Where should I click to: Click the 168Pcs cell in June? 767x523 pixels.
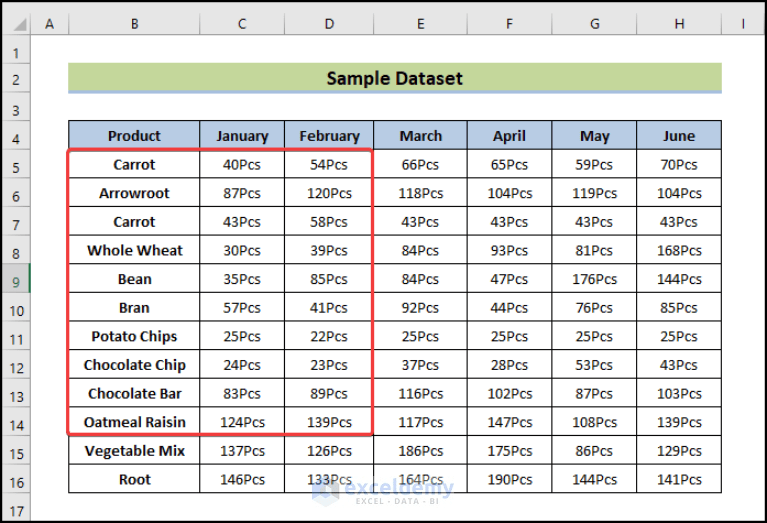[679, 250]
